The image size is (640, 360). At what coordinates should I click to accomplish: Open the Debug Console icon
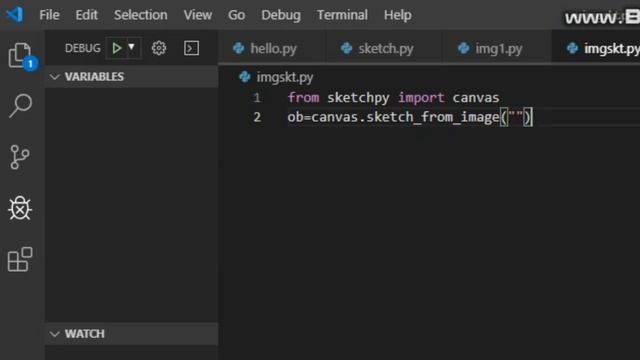click(191, 48)
